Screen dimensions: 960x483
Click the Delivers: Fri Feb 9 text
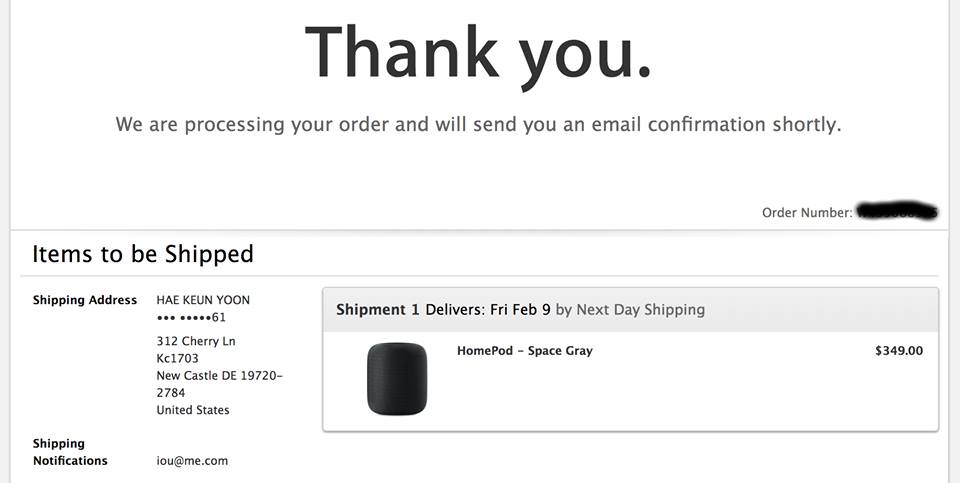coord(488,309)
